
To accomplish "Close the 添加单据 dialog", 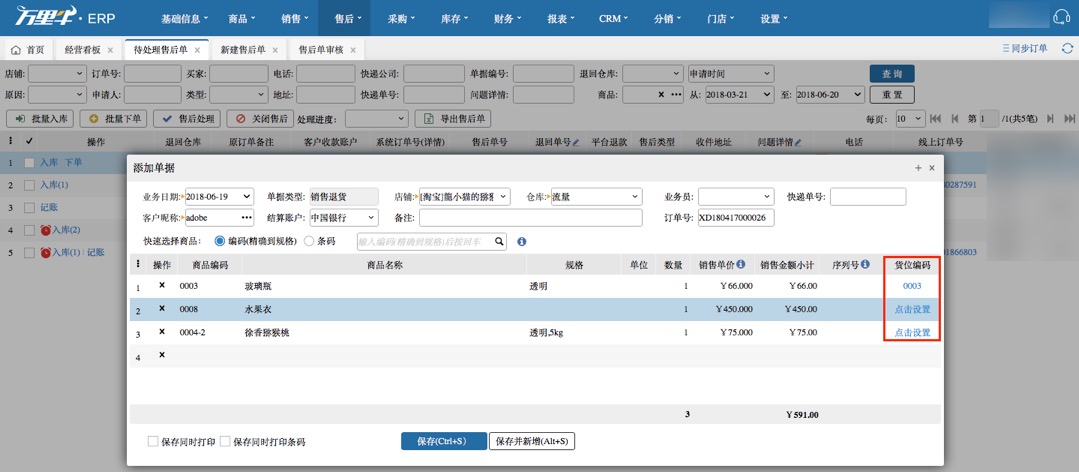I will pos(932,168).
